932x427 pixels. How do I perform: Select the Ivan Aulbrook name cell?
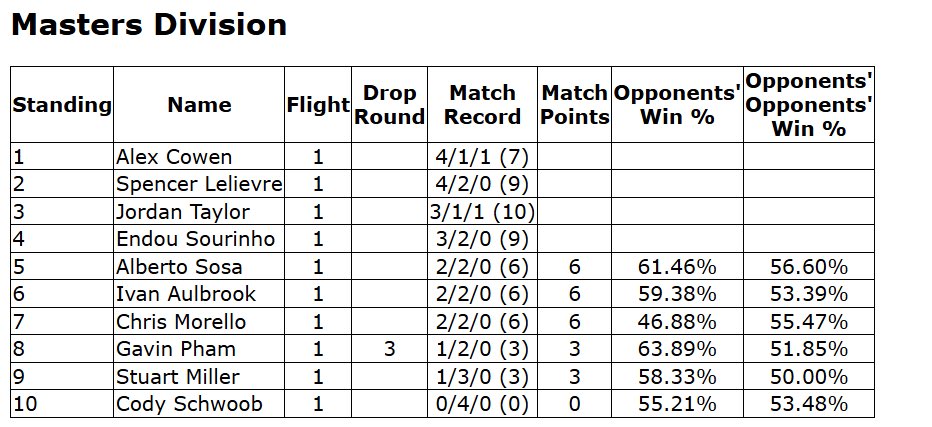(199, 294)
